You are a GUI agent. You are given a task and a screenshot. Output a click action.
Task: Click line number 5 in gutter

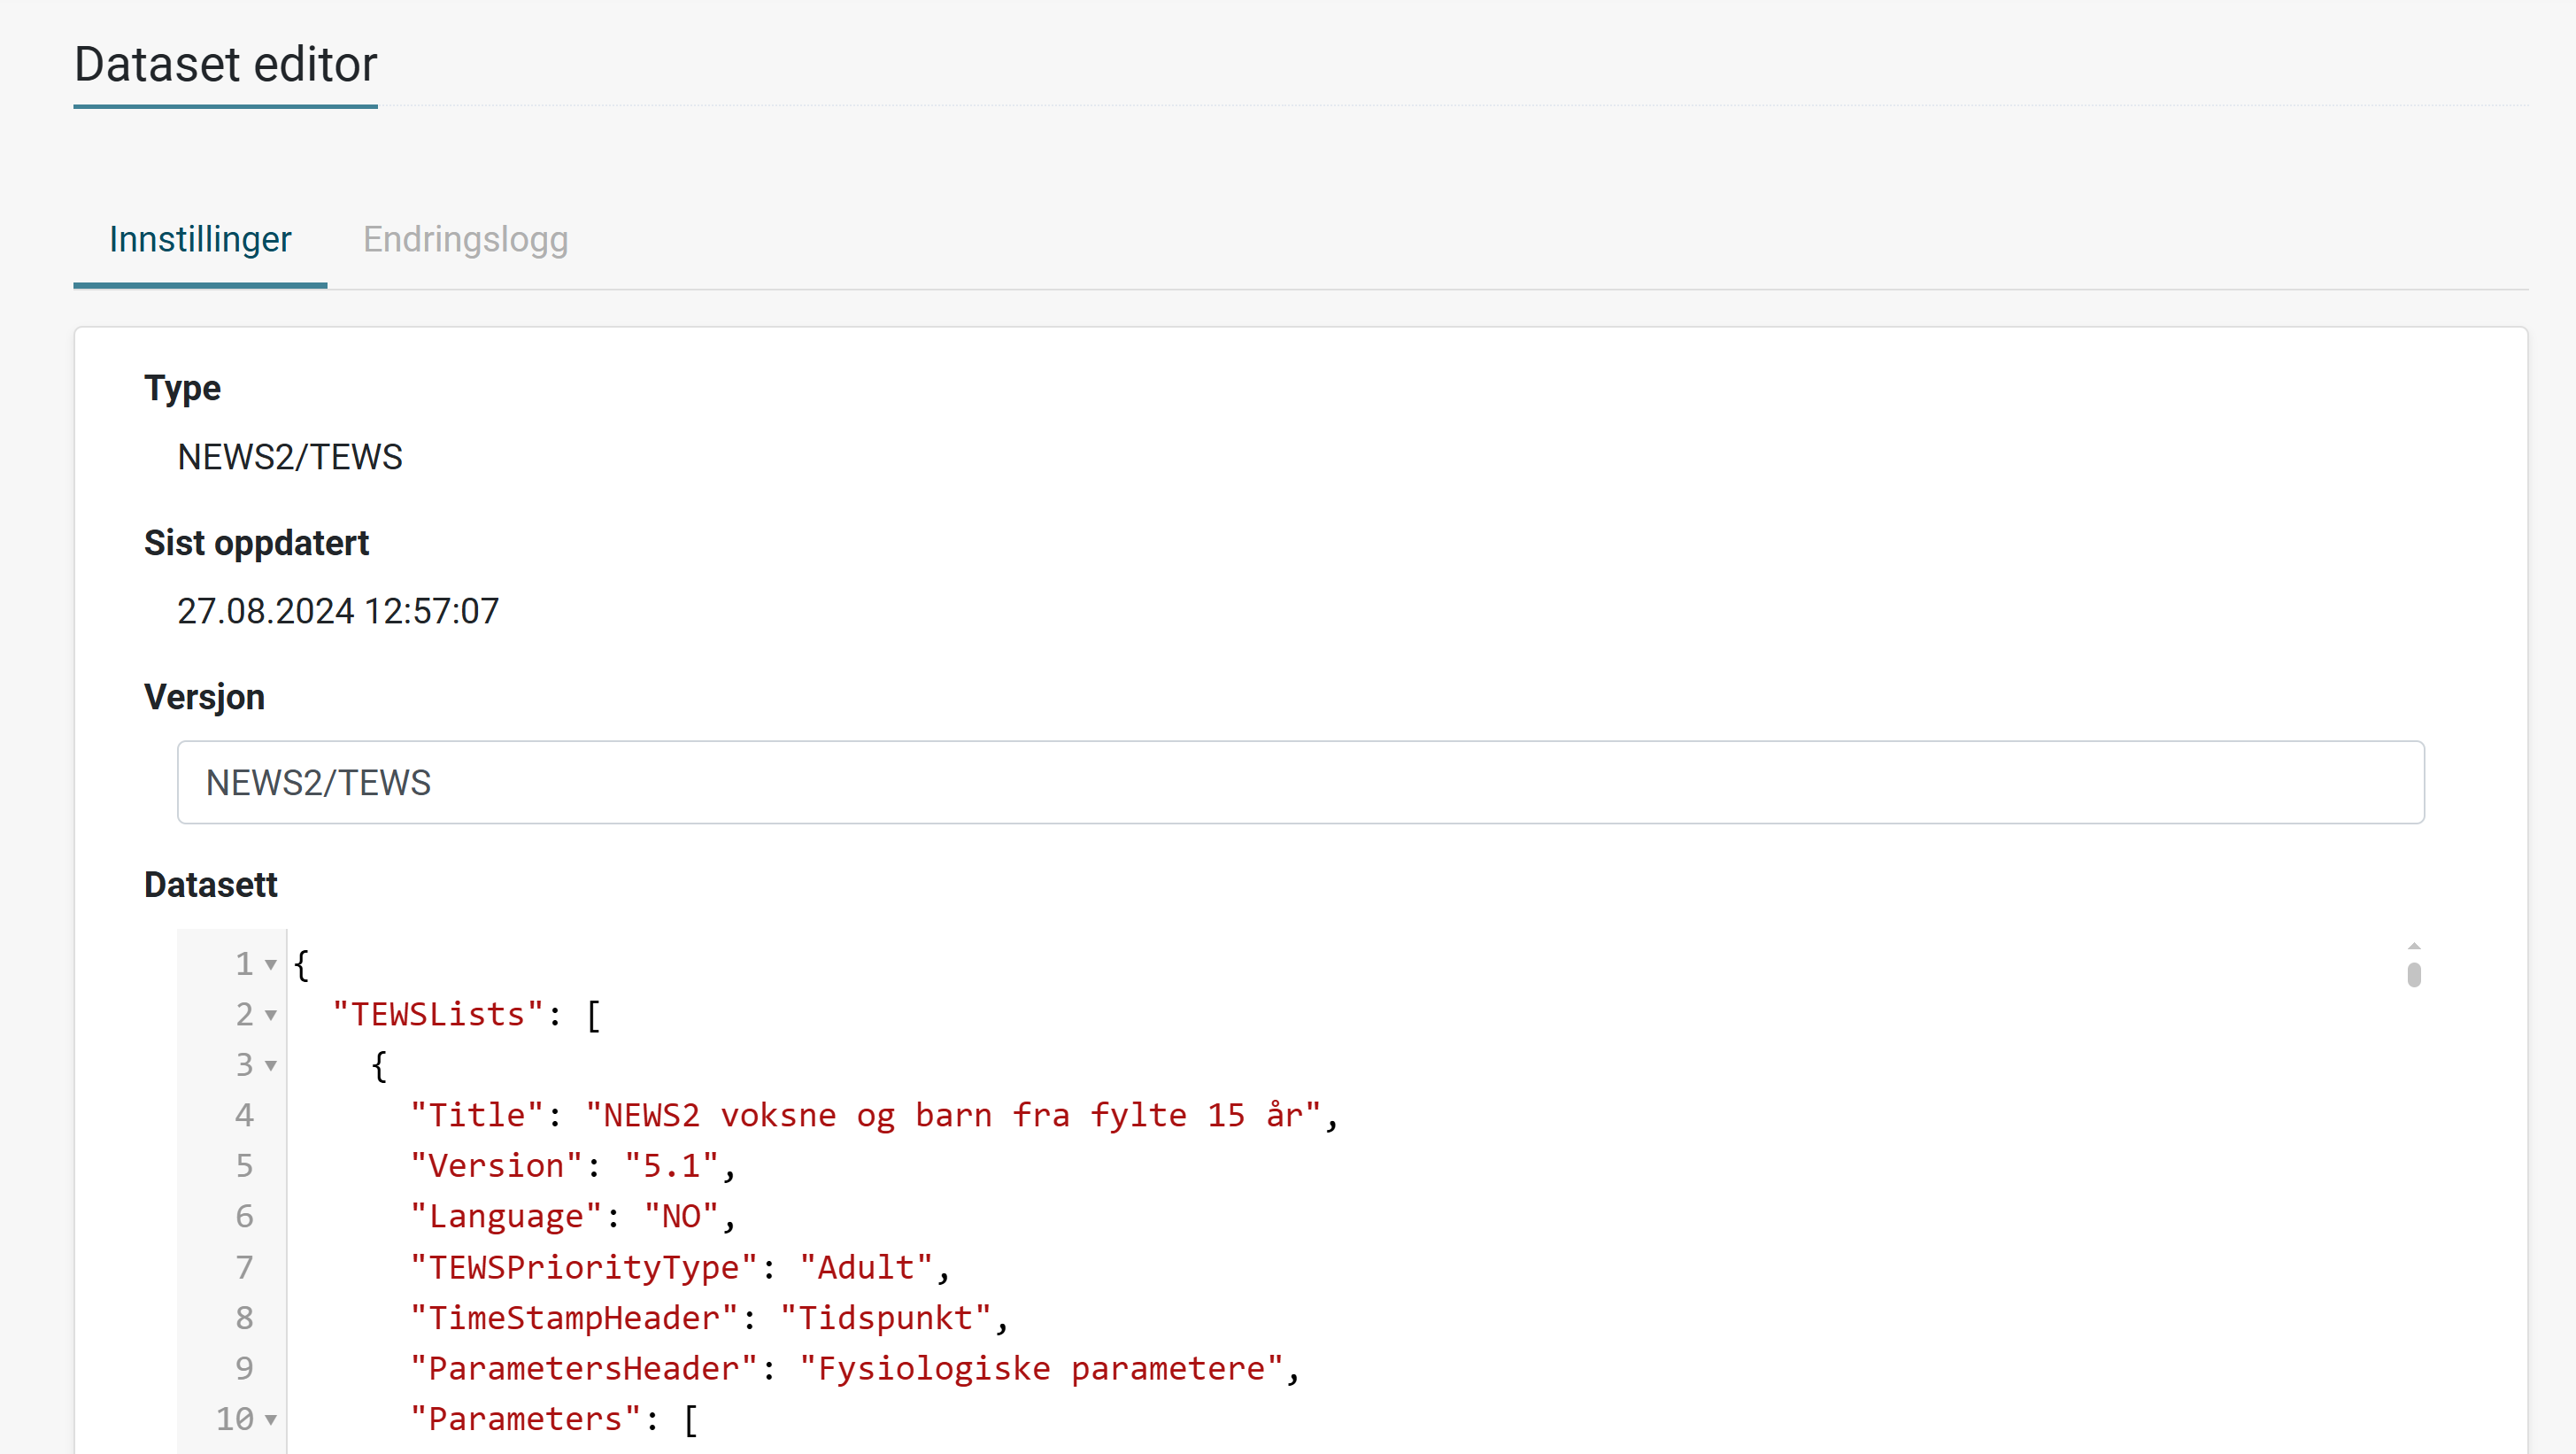coord(244,1166)
